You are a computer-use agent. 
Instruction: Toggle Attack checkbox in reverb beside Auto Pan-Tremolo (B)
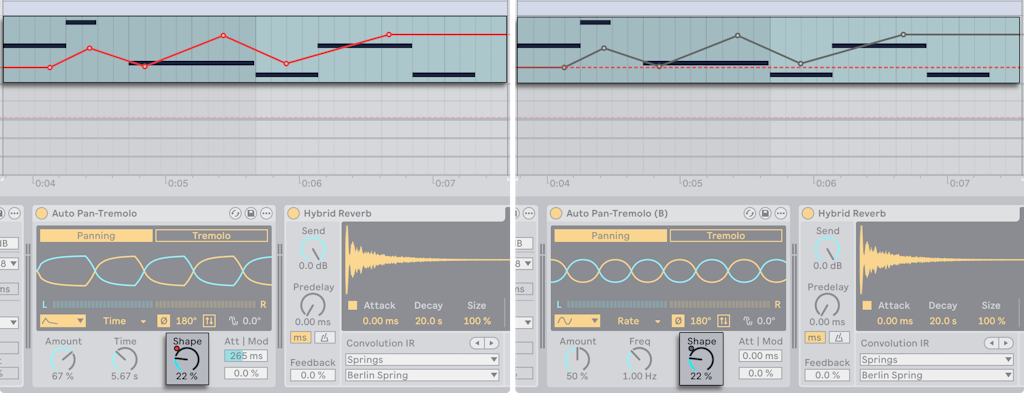click(x=867, y=306)
